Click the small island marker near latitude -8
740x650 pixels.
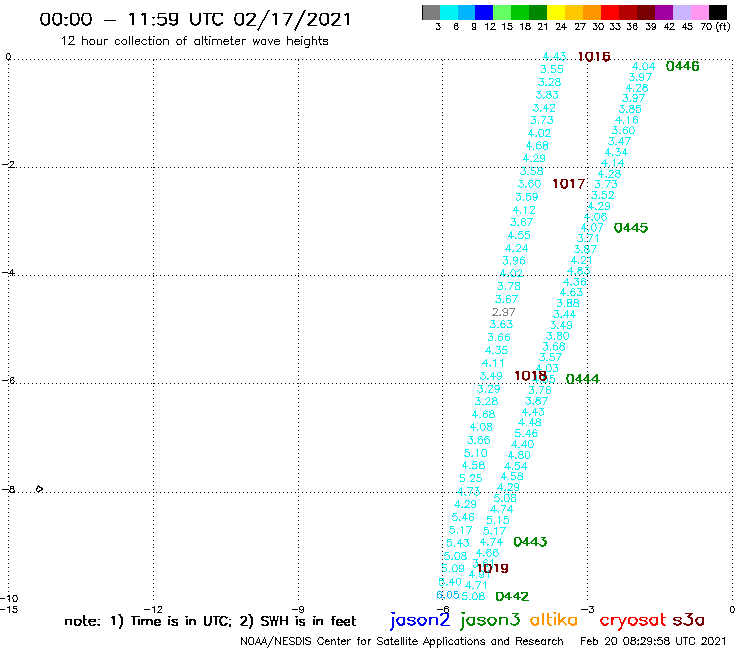pyautogui.click(x=40, y=489)
